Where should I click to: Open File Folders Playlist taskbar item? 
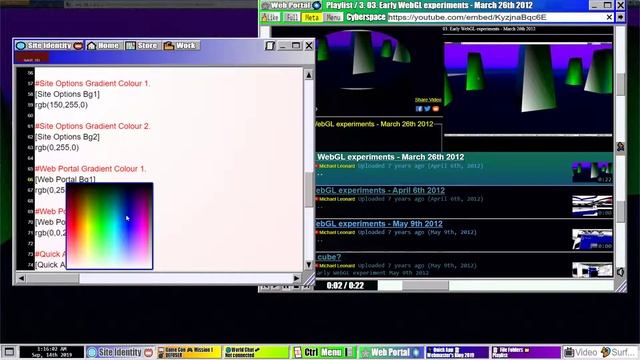526,352
